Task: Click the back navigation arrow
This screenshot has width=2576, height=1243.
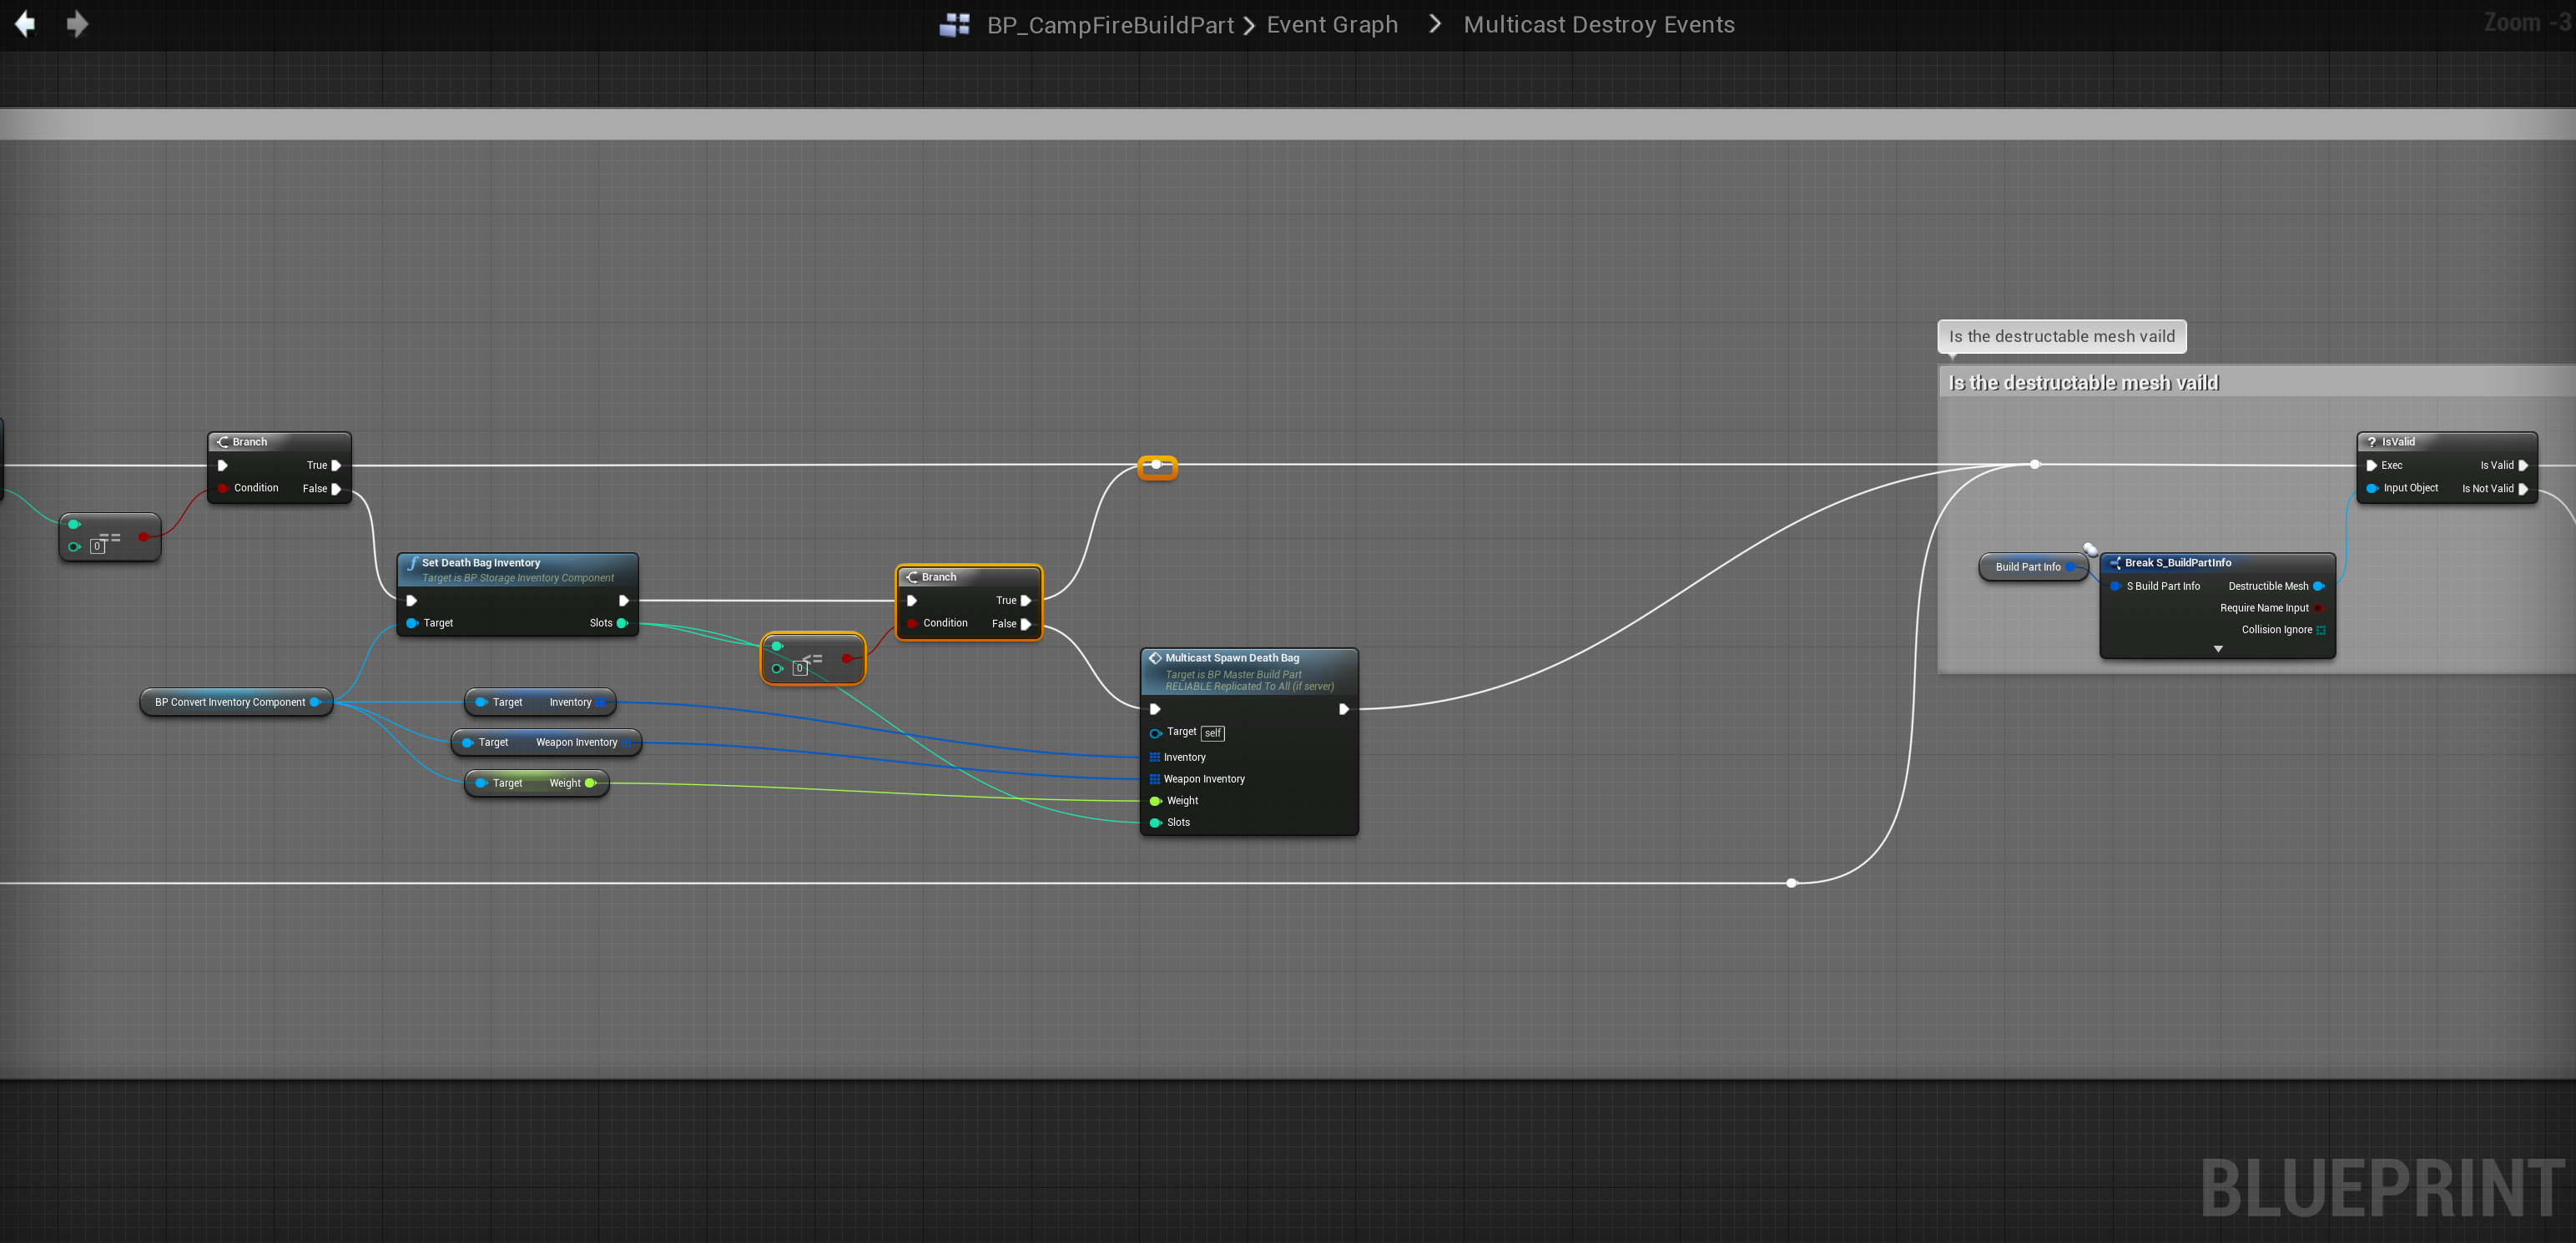Action: 25,24
